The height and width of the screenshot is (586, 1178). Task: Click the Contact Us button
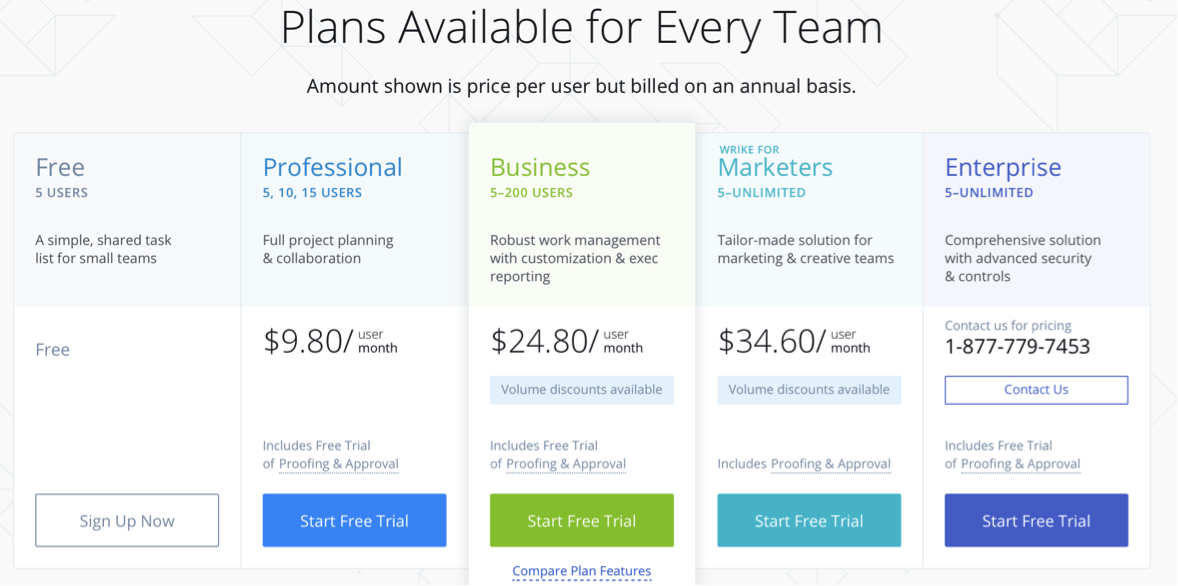tap(1036, 390)
